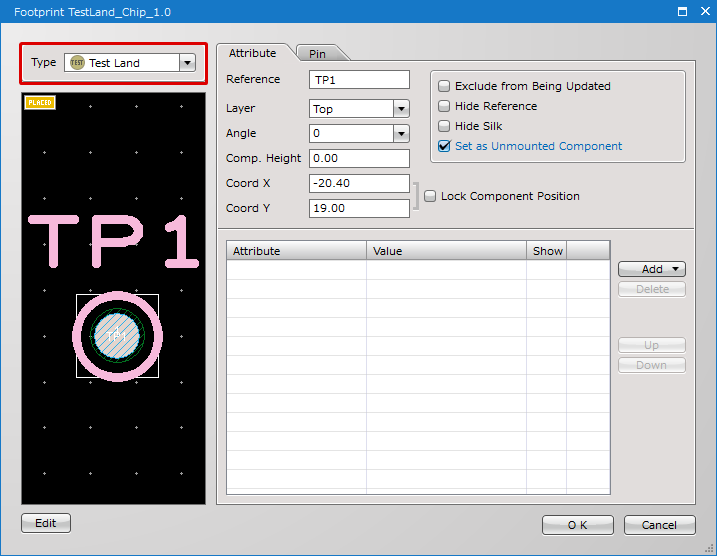The width and height of the screenshot is (717, 556).
Task: Click the yellow PLACED badge in preview
Action: pos(40,102)
